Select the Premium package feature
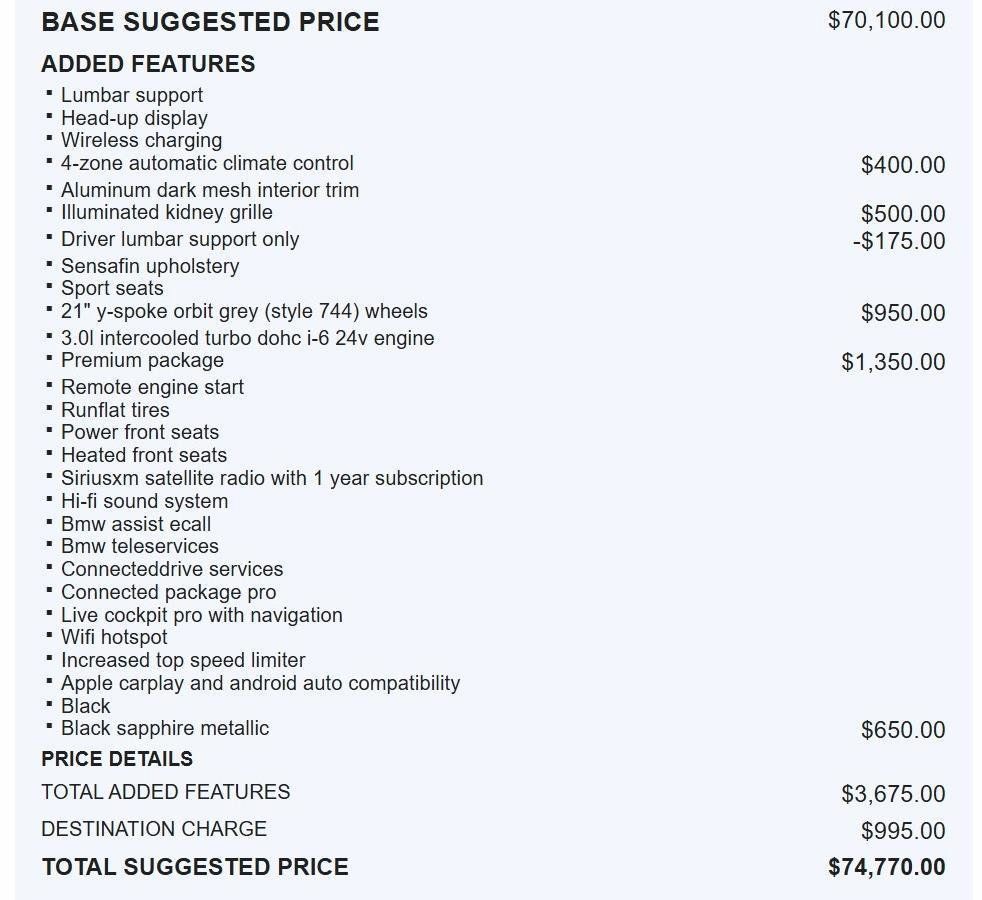This screenshot has width=982, height=900. (142, 360)
